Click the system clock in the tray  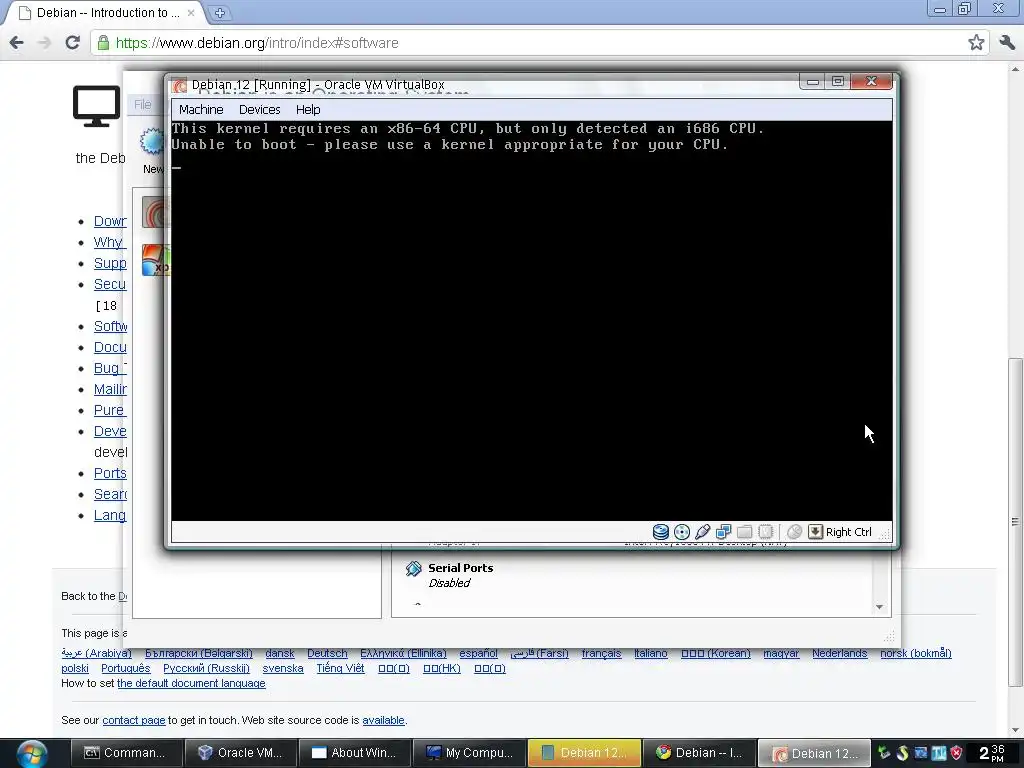pyautogui.click(x=991, y=753)
